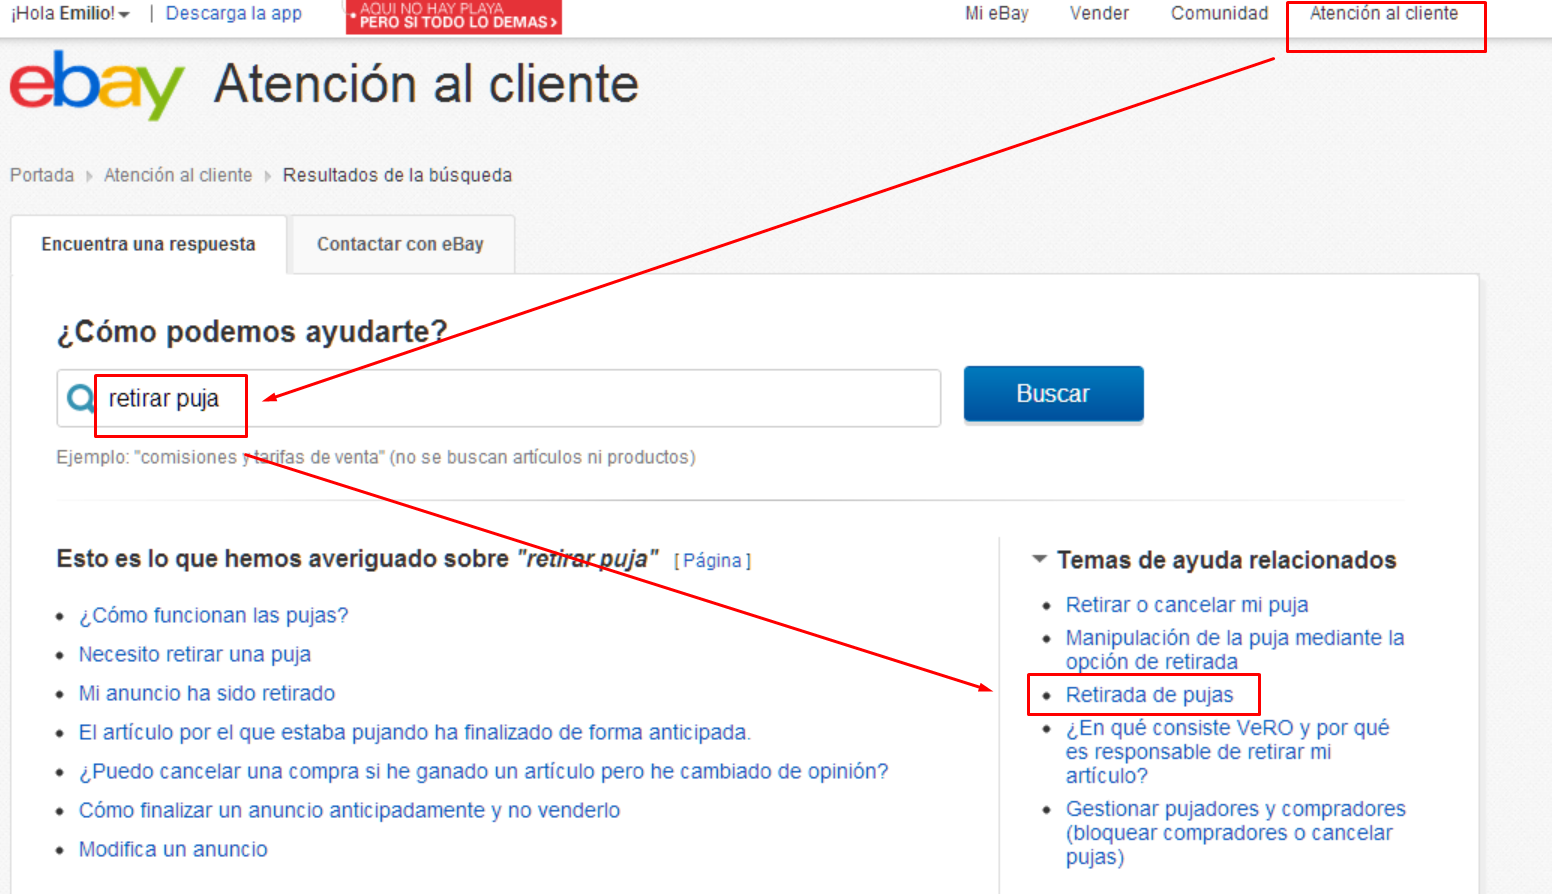The image size is (1552, 894).
Task: Open Cómo finalizar un anuncio anticipadamente link
Action: tap(349, 810)
